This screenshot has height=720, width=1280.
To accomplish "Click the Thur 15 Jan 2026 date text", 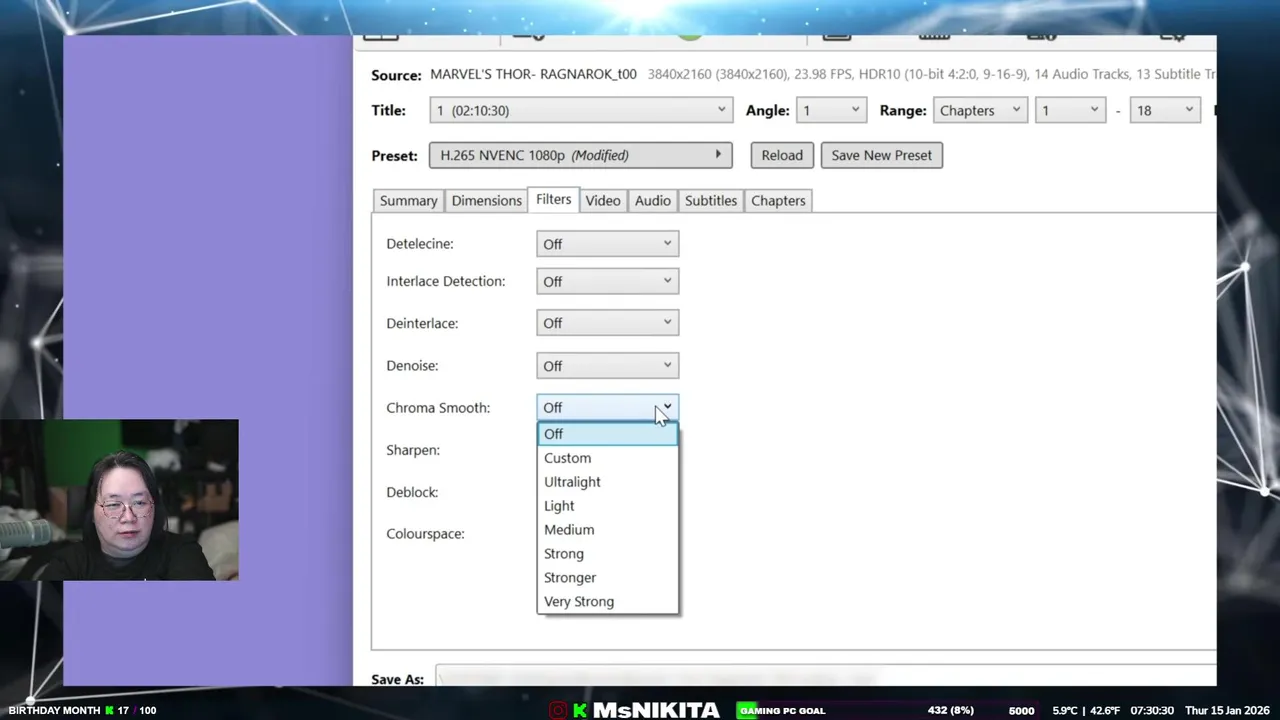I will click(x=1227, y=710).
